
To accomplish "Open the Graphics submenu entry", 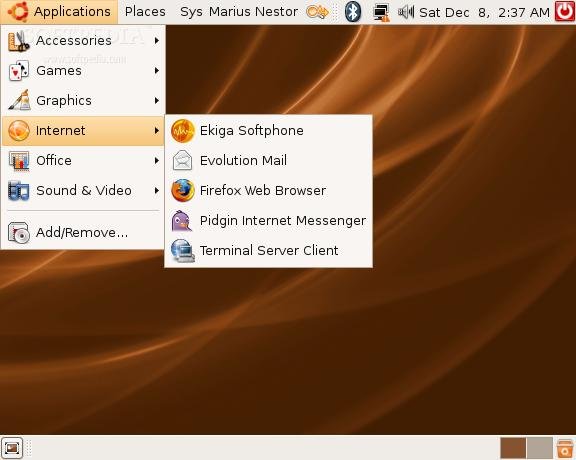I will [83, 100].
